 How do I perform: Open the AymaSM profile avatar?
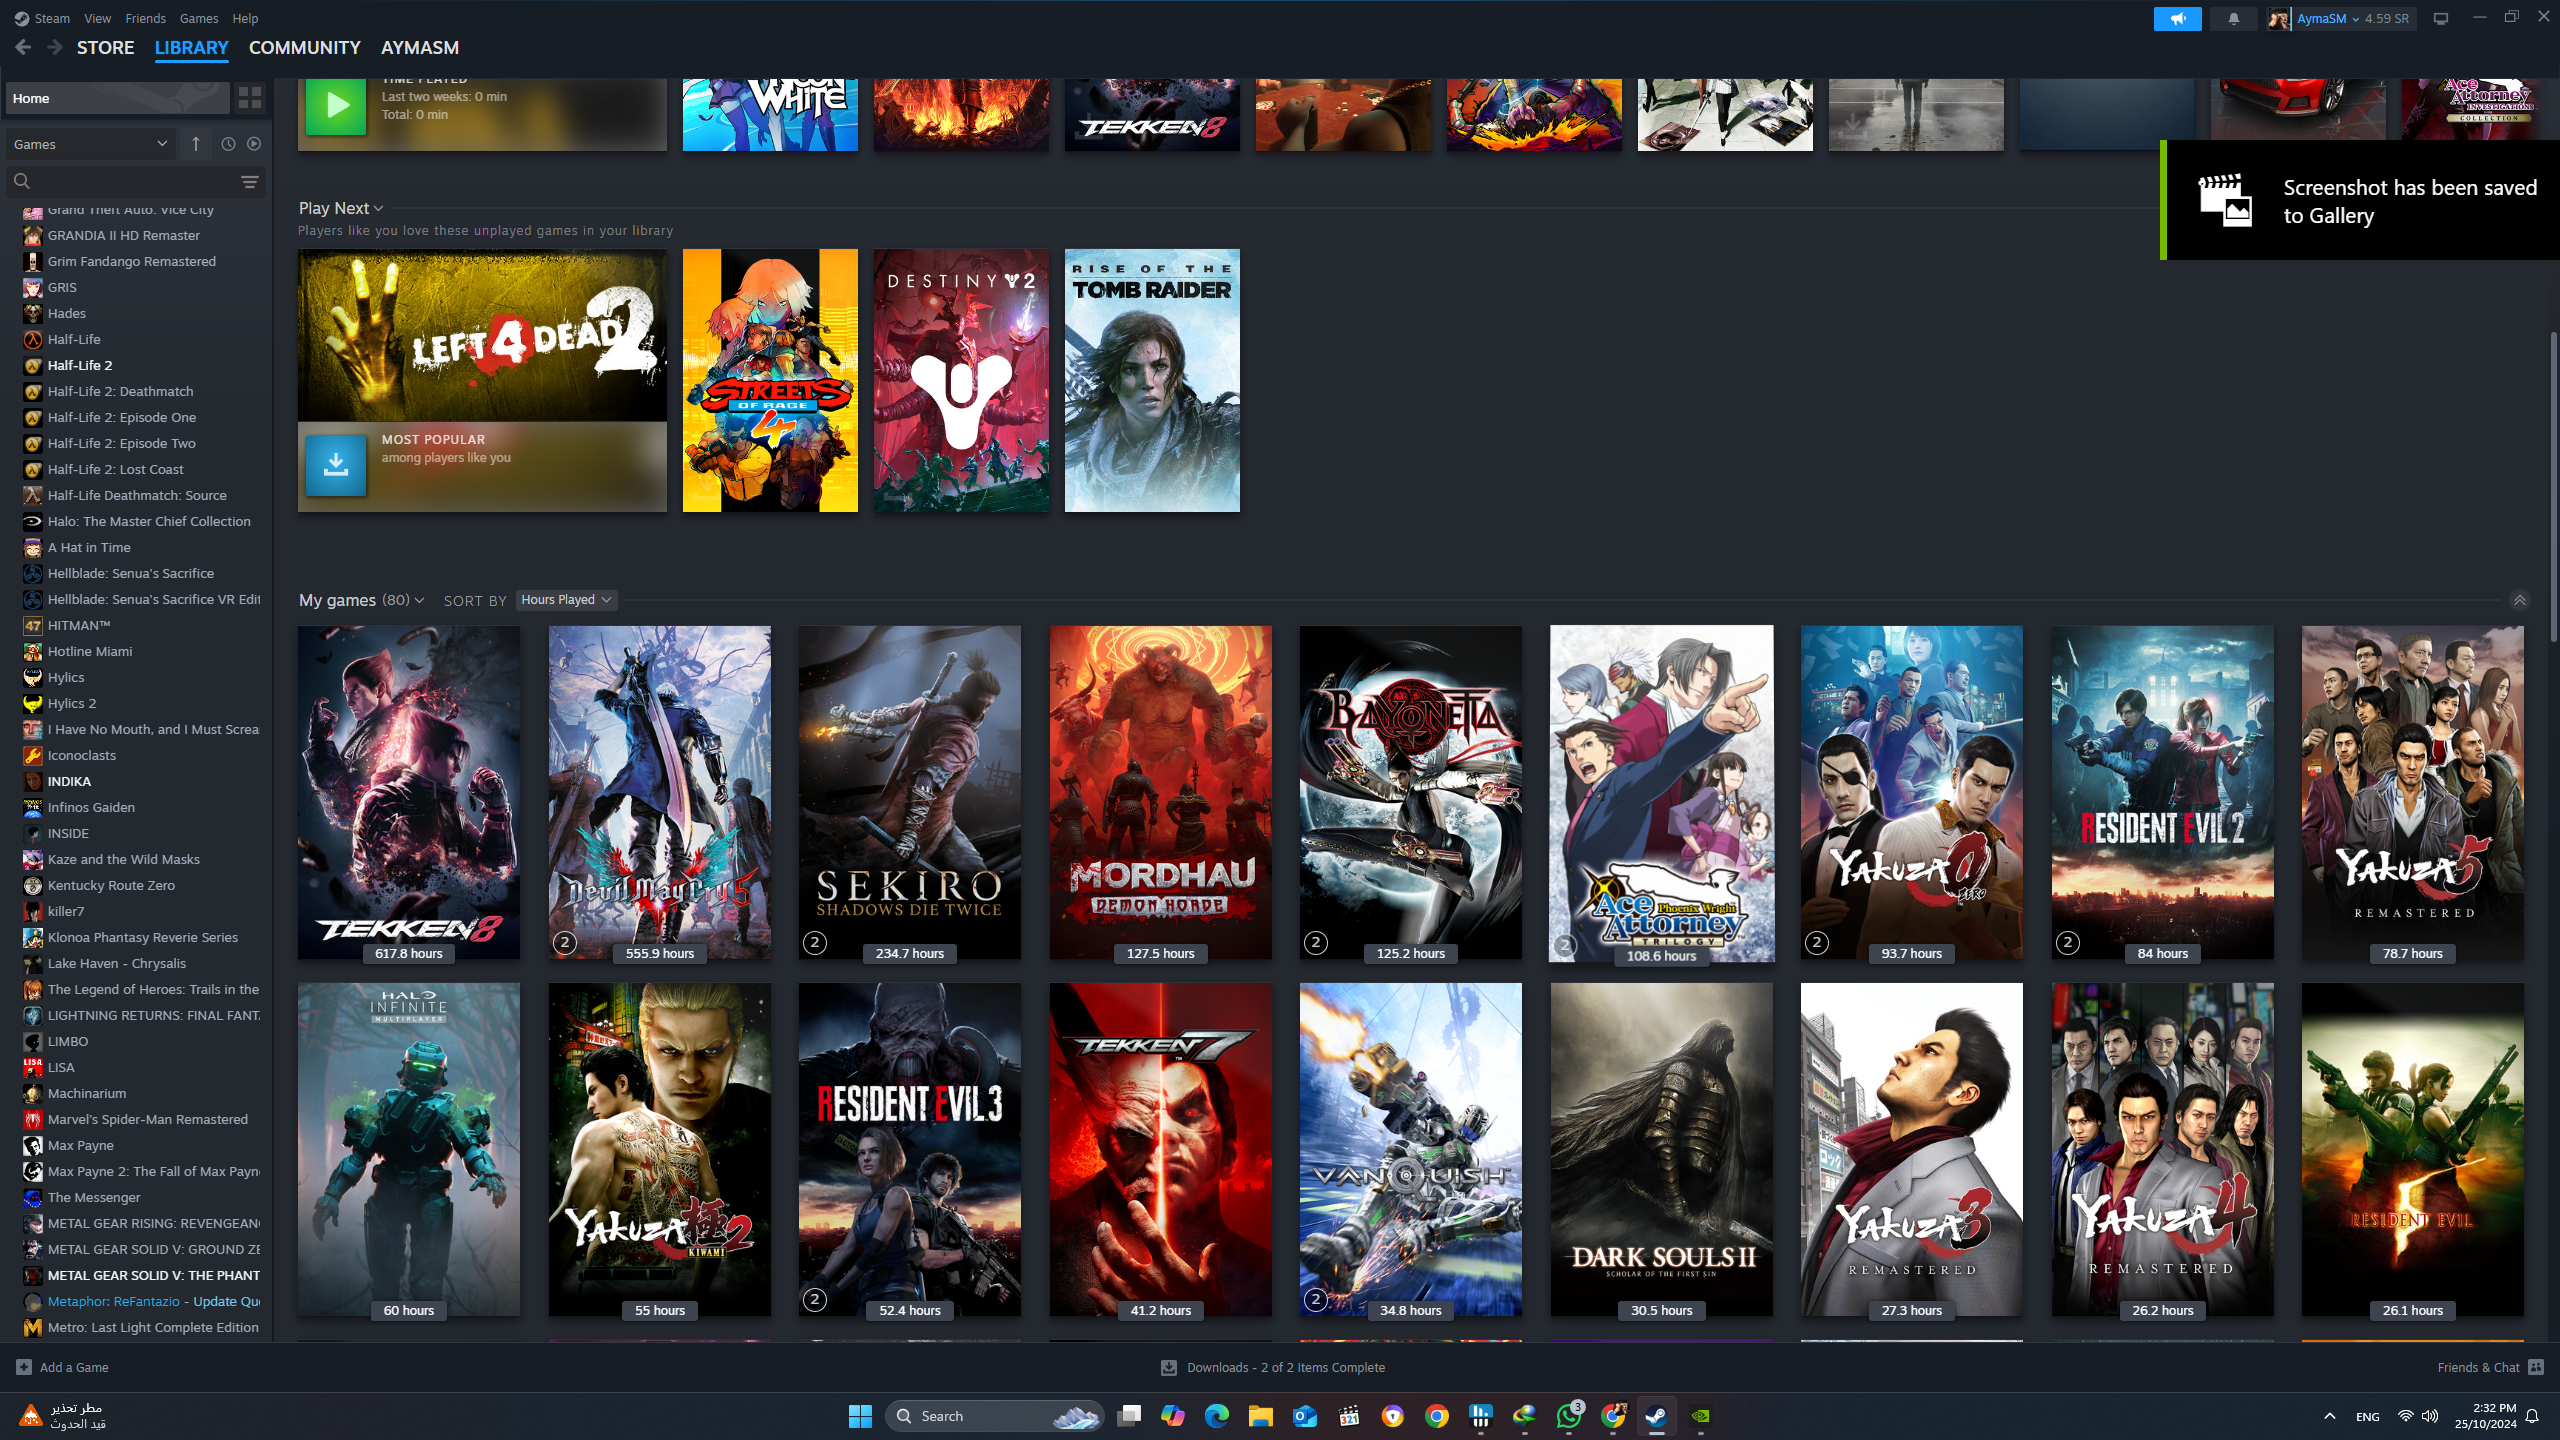click(2279, 18)
